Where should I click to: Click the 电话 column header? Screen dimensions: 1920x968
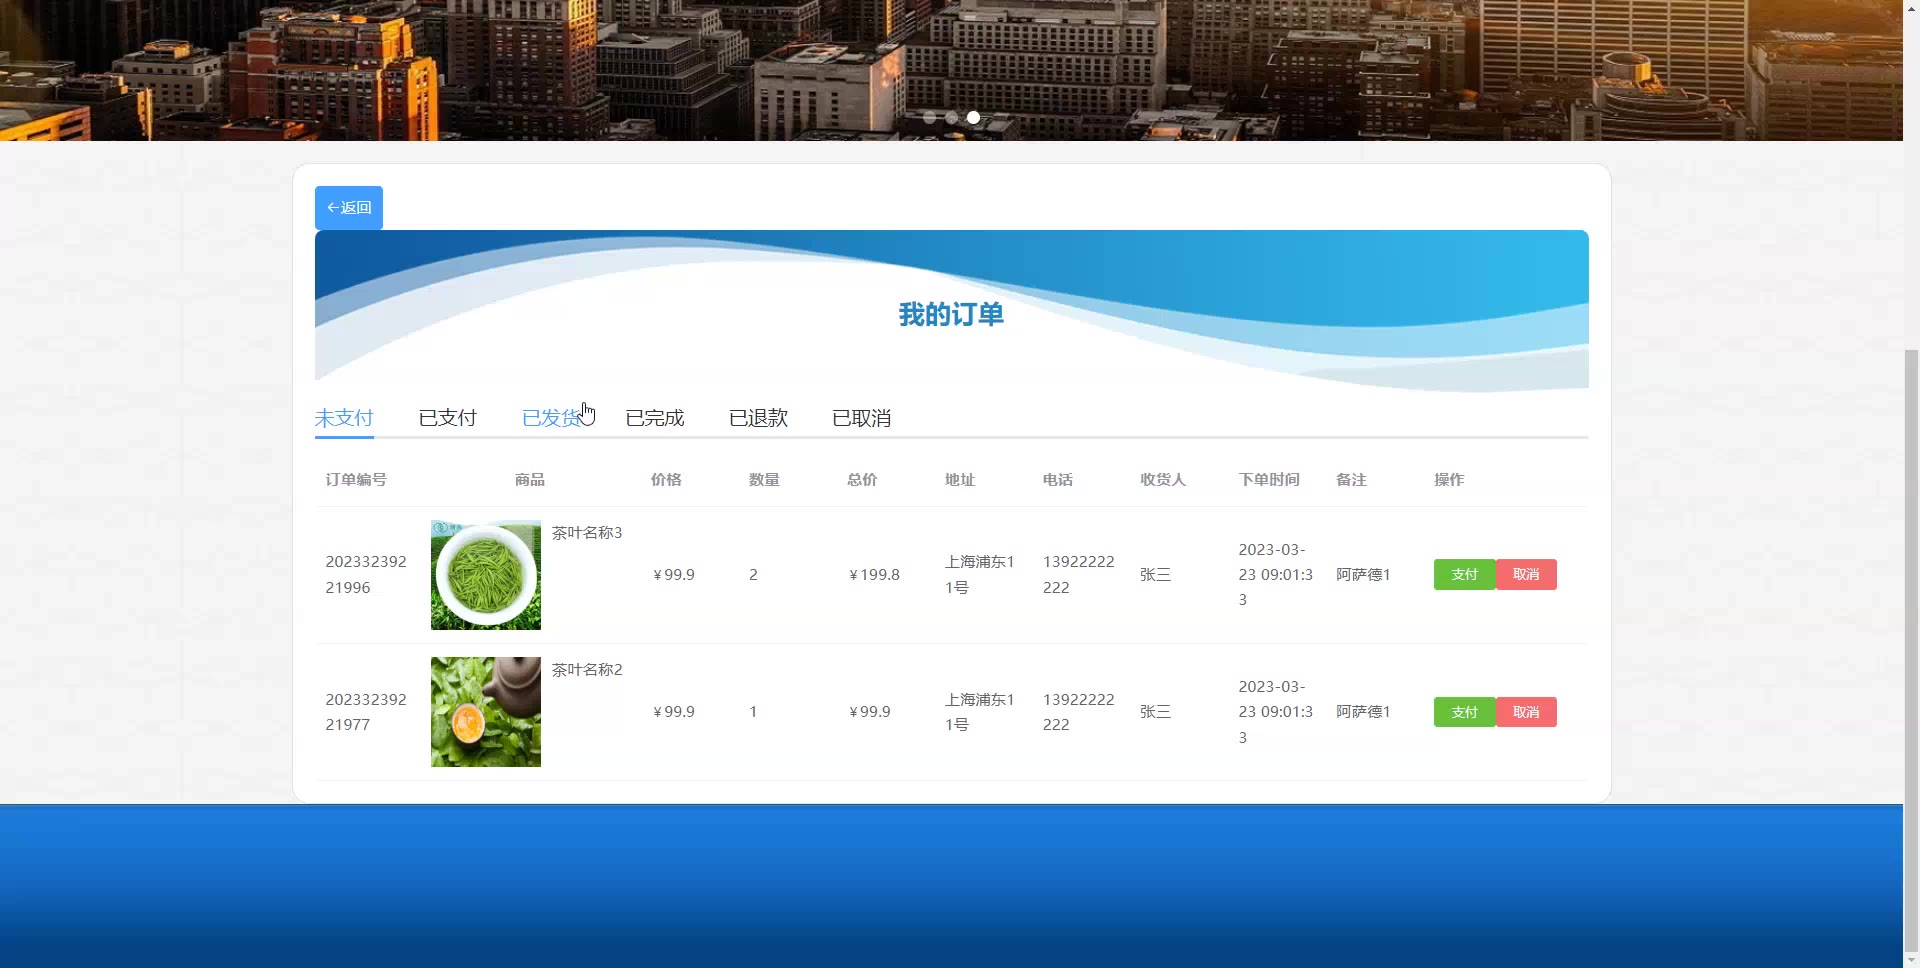tap(1058, 480)
